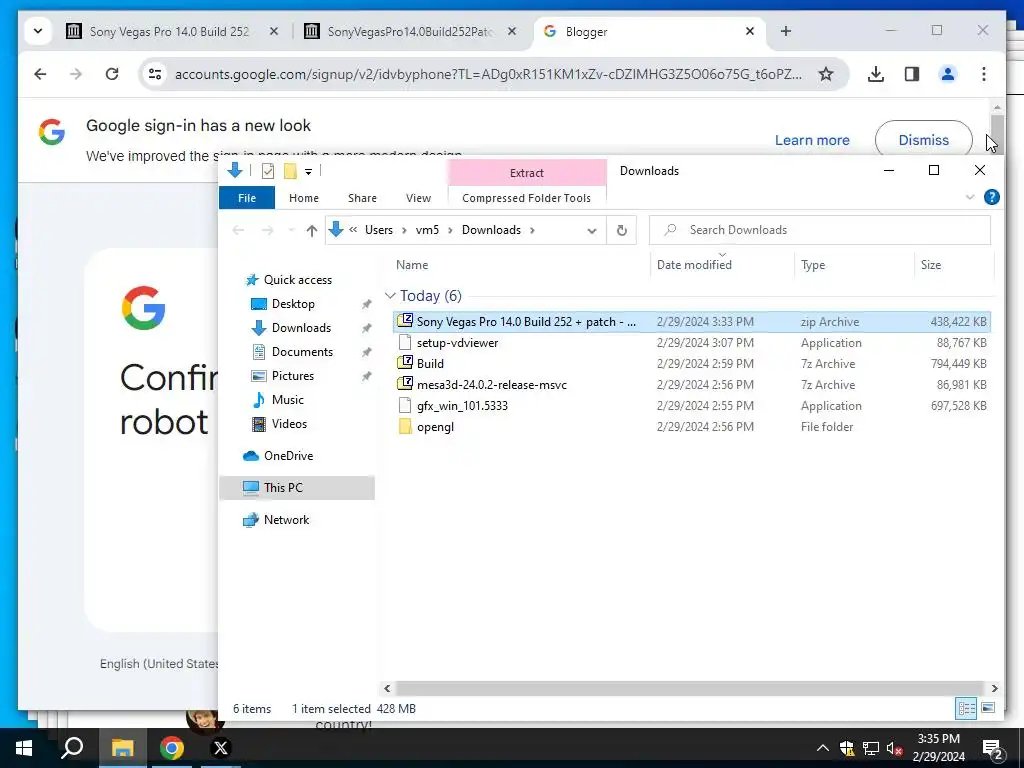1024x768 pixels.
Task: Bookmark this page with the star icon
Action: tap(825, 74)
